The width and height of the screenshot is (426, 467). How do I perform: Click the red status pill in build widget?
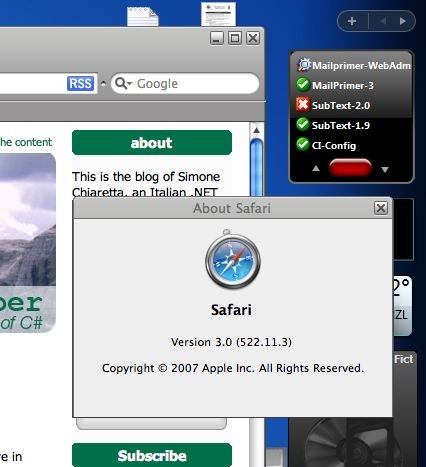coord(350,168)
